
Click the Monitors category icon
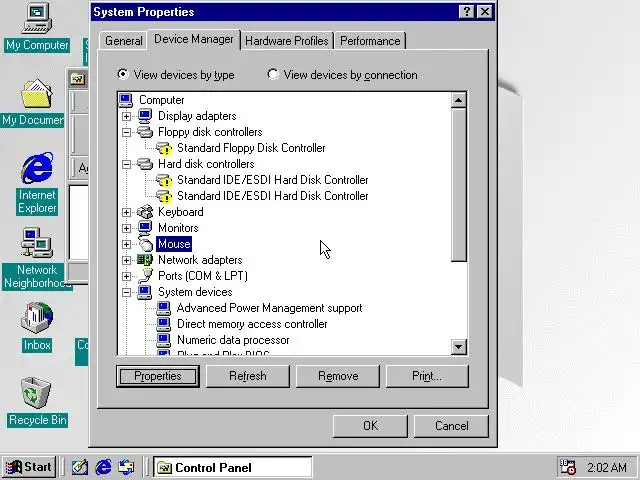point(145,228)
